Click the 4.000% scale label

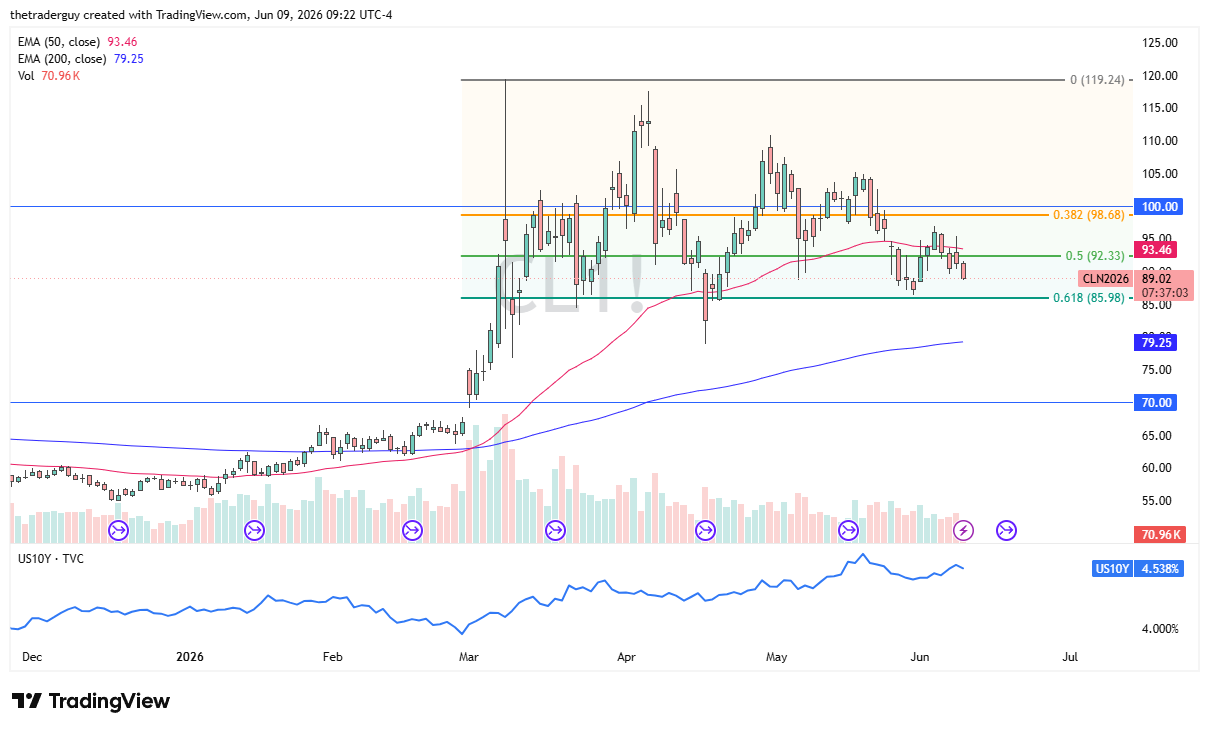pos(1161,629)
